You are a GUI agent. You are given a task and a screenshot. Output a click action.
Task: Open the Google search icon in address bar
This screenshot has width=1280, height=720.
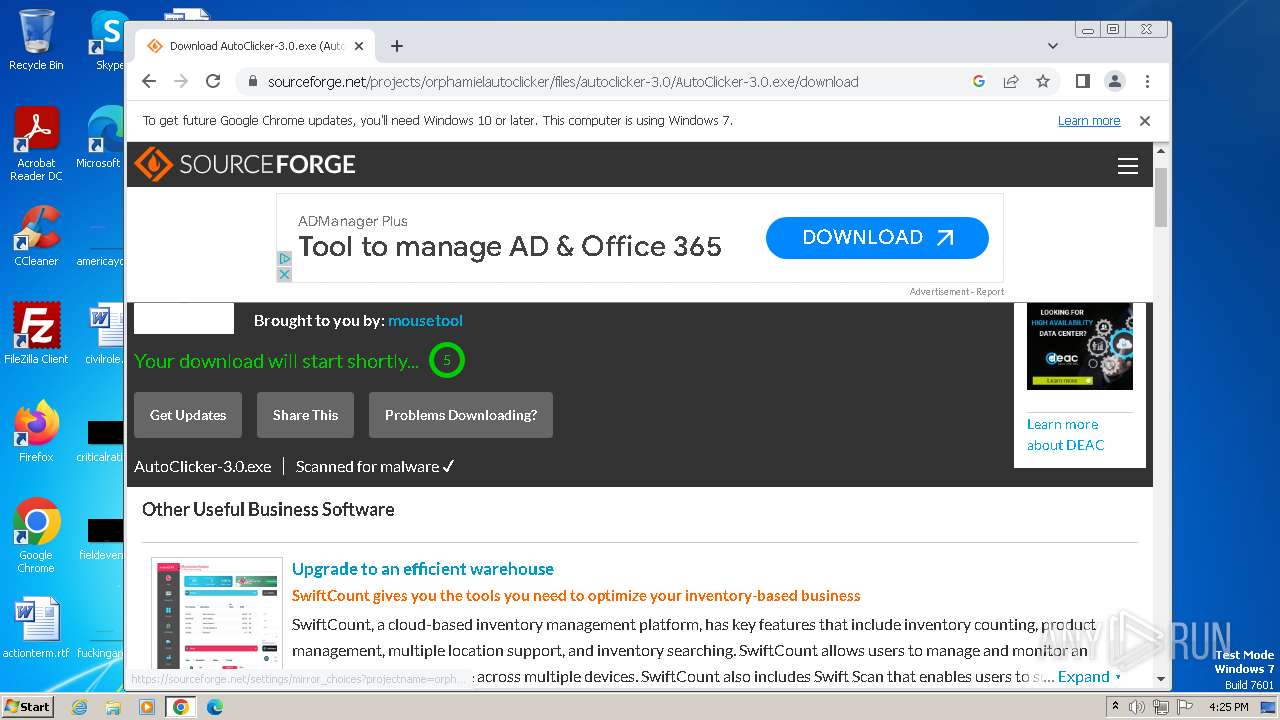point(979,82)
